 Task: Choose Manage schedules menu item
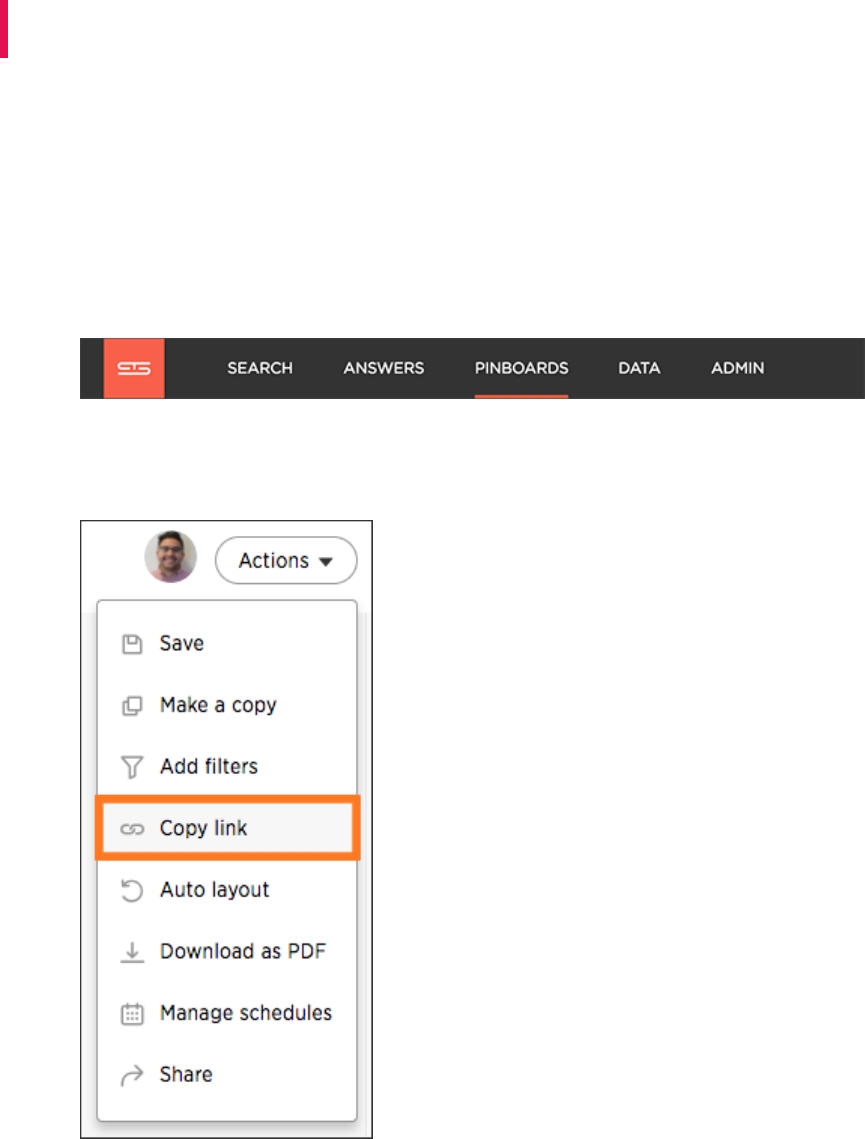pyautogui.click(x=227, y=1013)
